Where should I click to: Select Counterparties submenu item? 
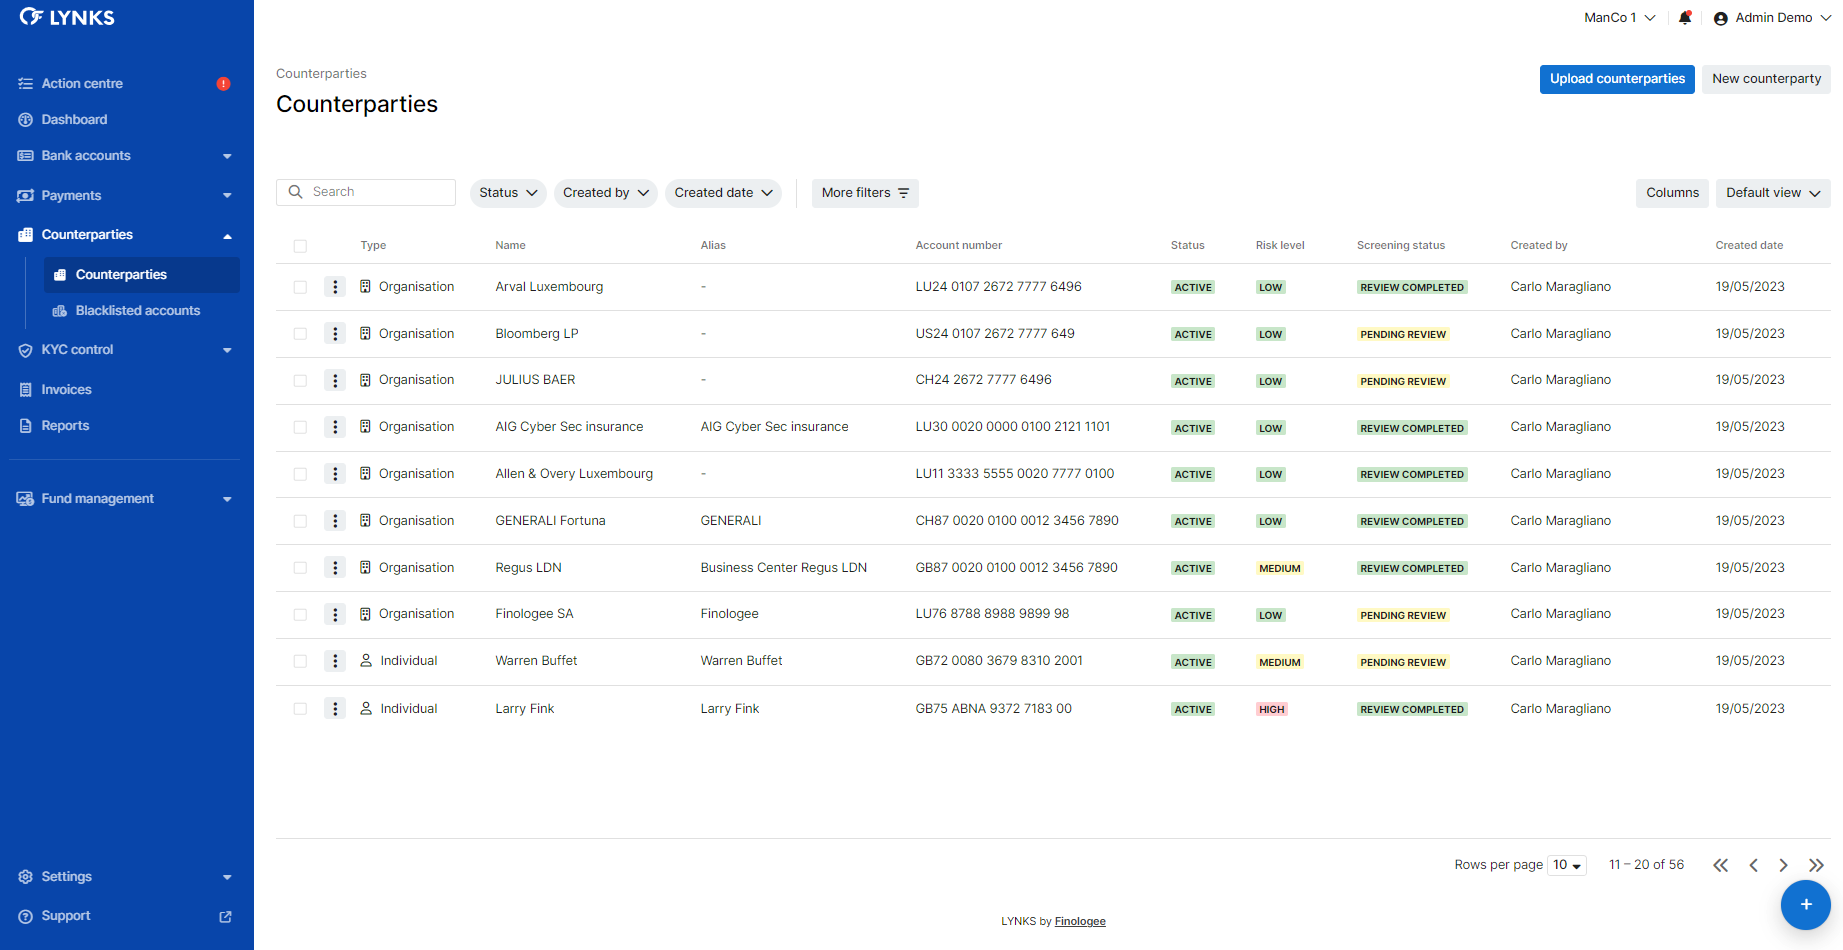141,275
